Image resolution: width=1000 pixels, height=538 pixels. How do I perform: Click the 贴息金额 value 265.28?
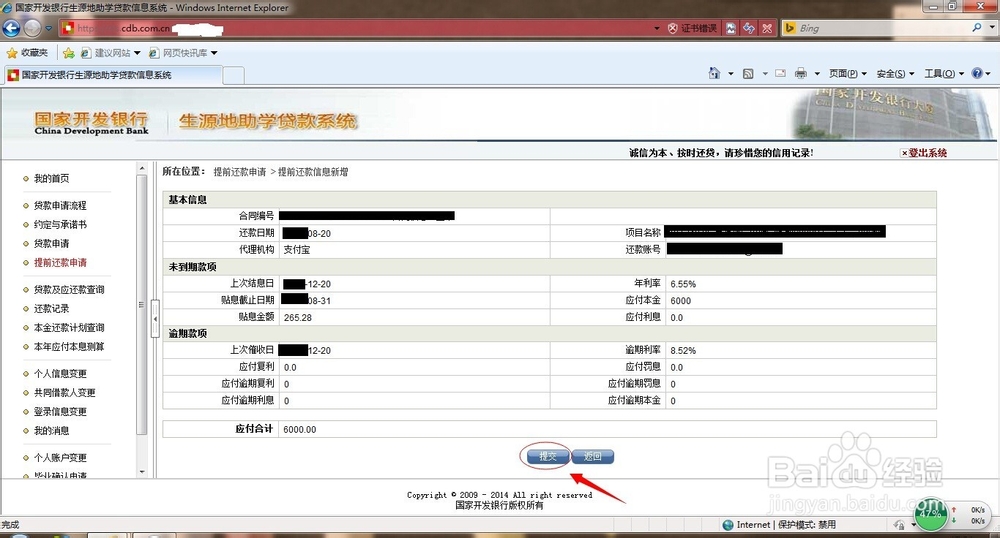pos(298,317)
